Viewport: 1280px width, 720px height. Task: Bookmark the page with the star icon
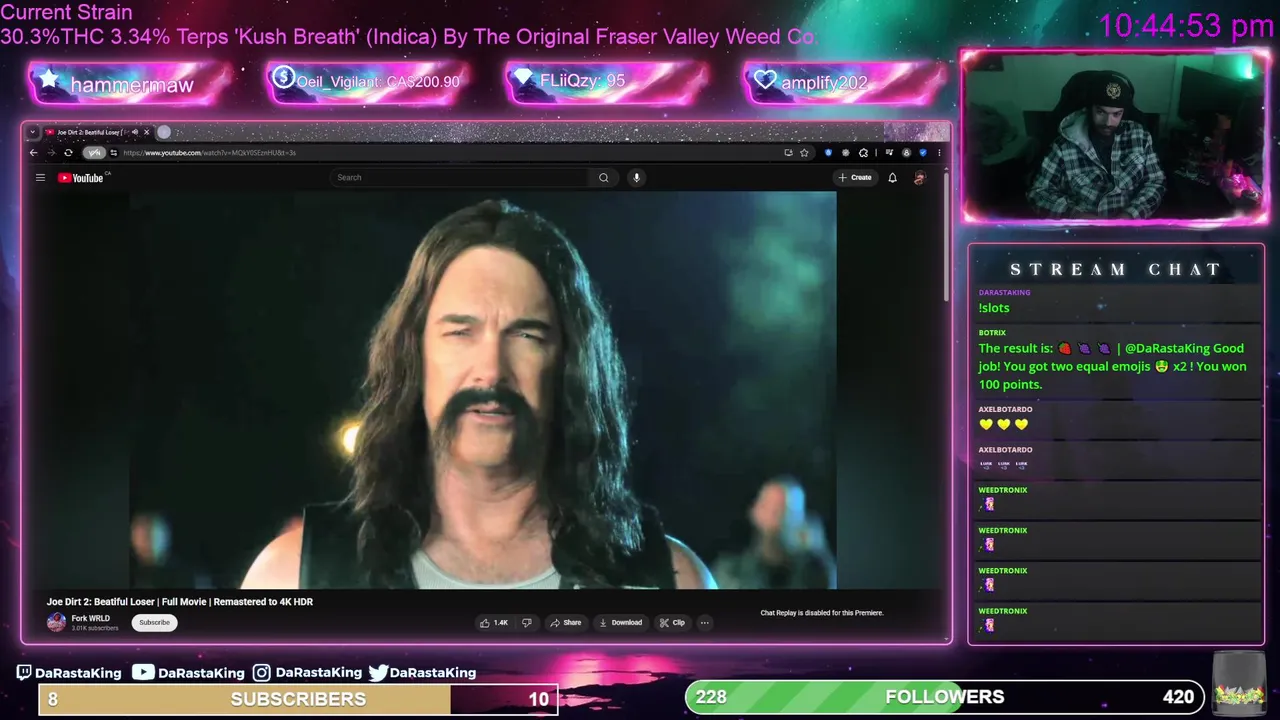804,153
